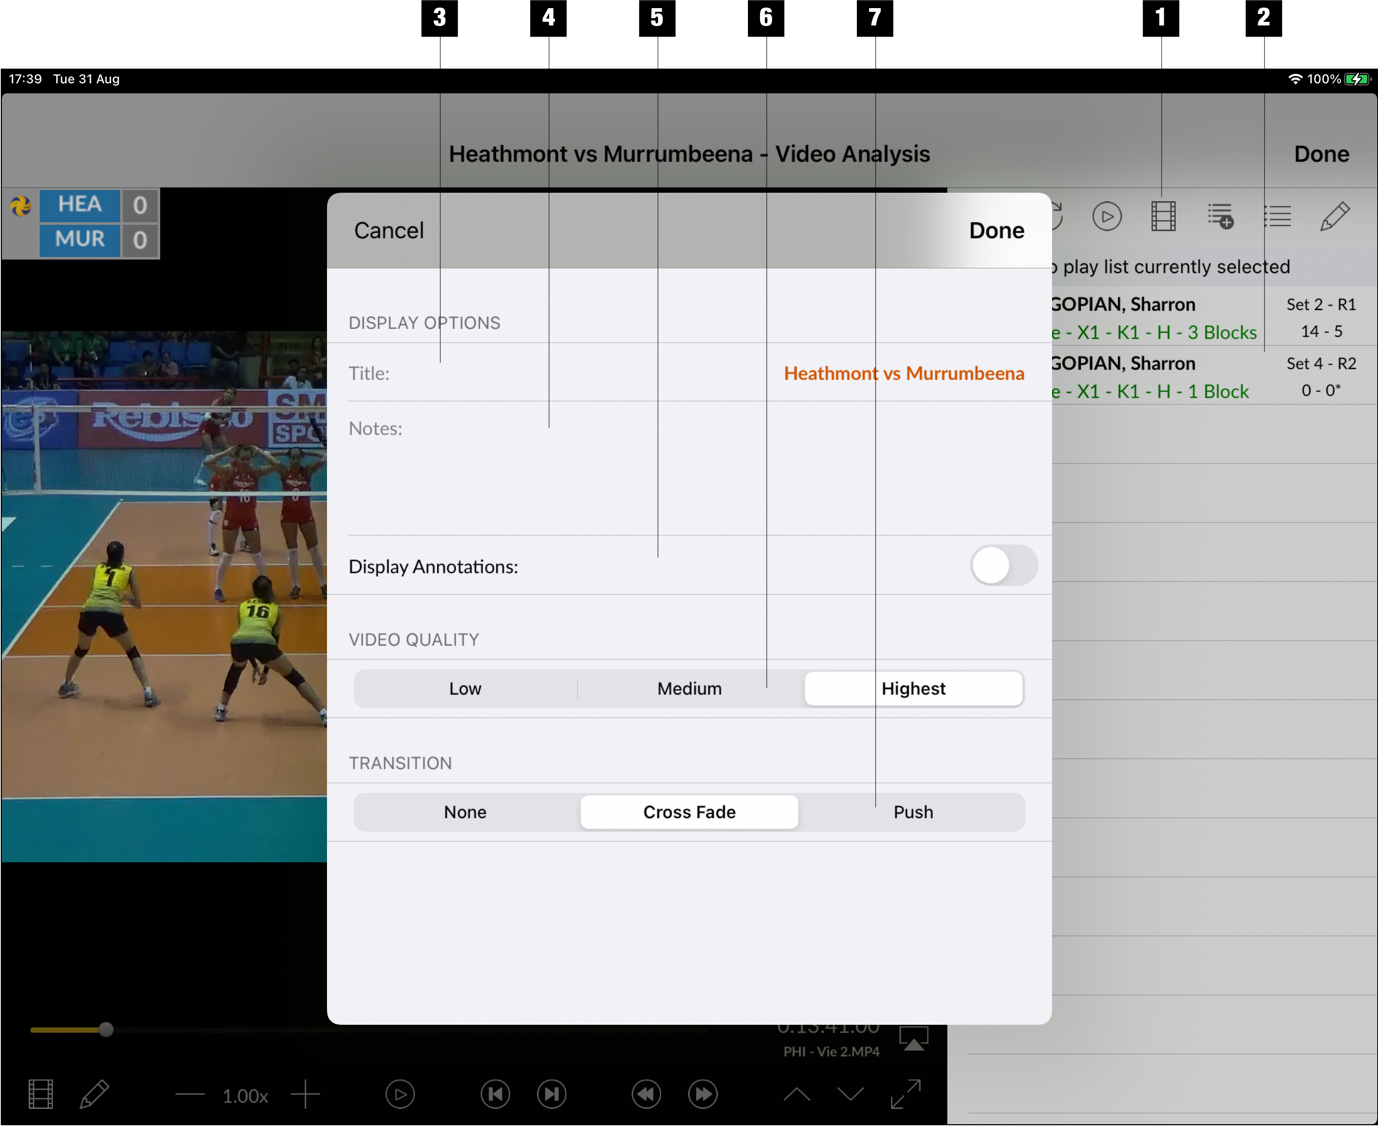Switch transition to None
Image resolution: width=1378 pixels, height=1126 pixels.
465,812
